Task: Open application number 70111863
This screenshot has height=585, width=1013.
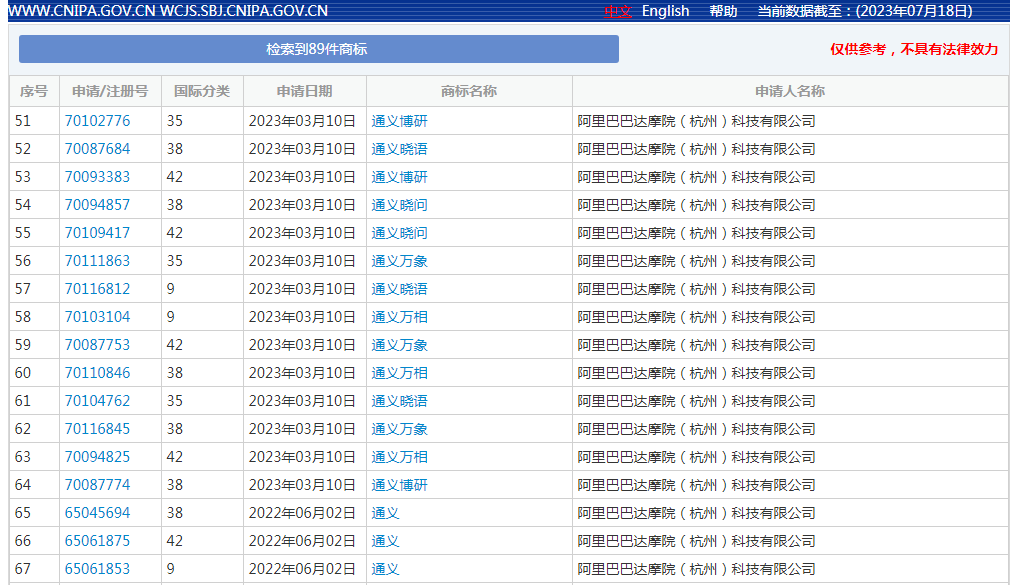Action: coord(97,261)
